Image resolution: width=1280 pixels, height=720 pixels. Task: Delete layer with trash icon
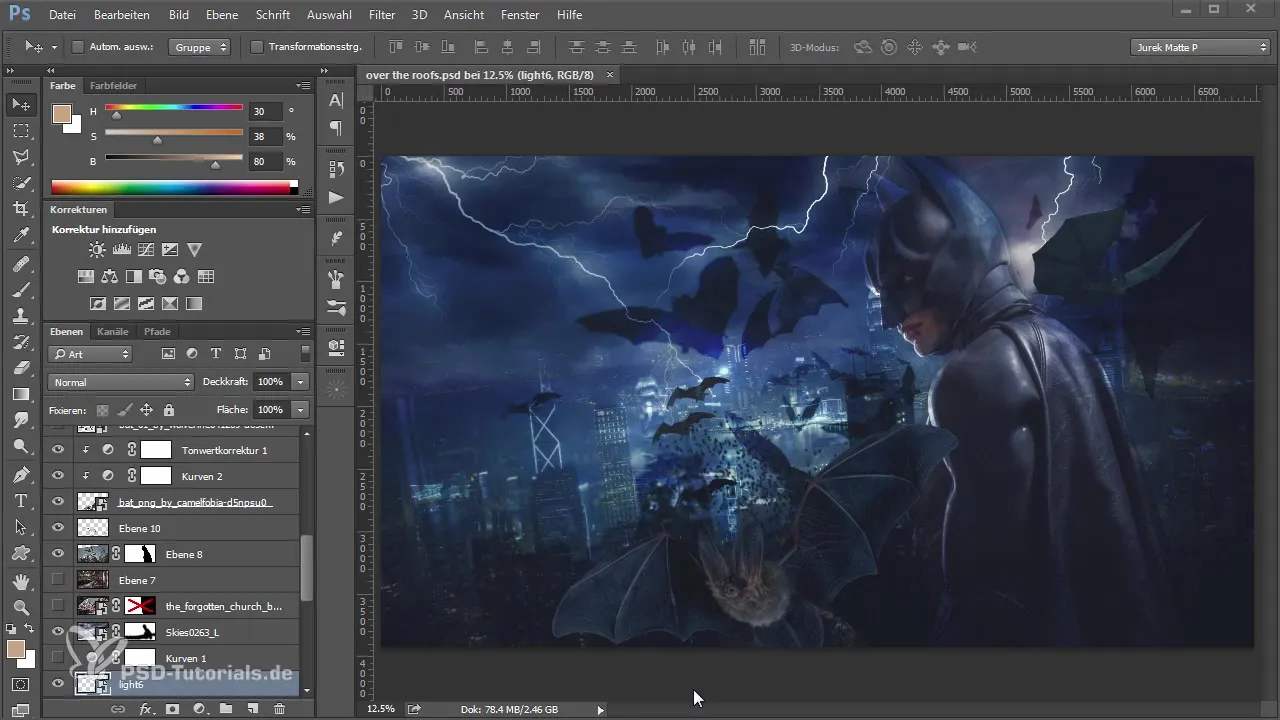pyautogui.click(x=279, y=708)
